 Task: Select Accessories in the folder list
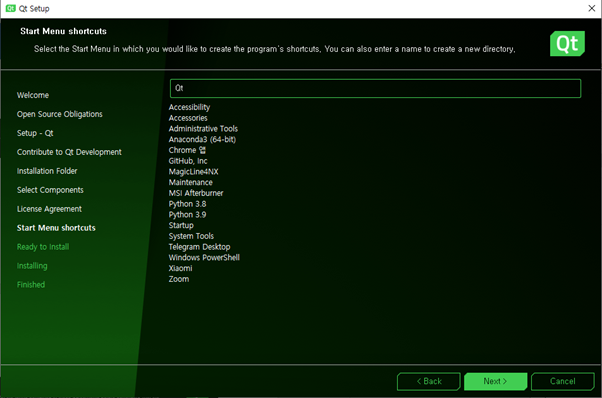click(x=188, y=118)
